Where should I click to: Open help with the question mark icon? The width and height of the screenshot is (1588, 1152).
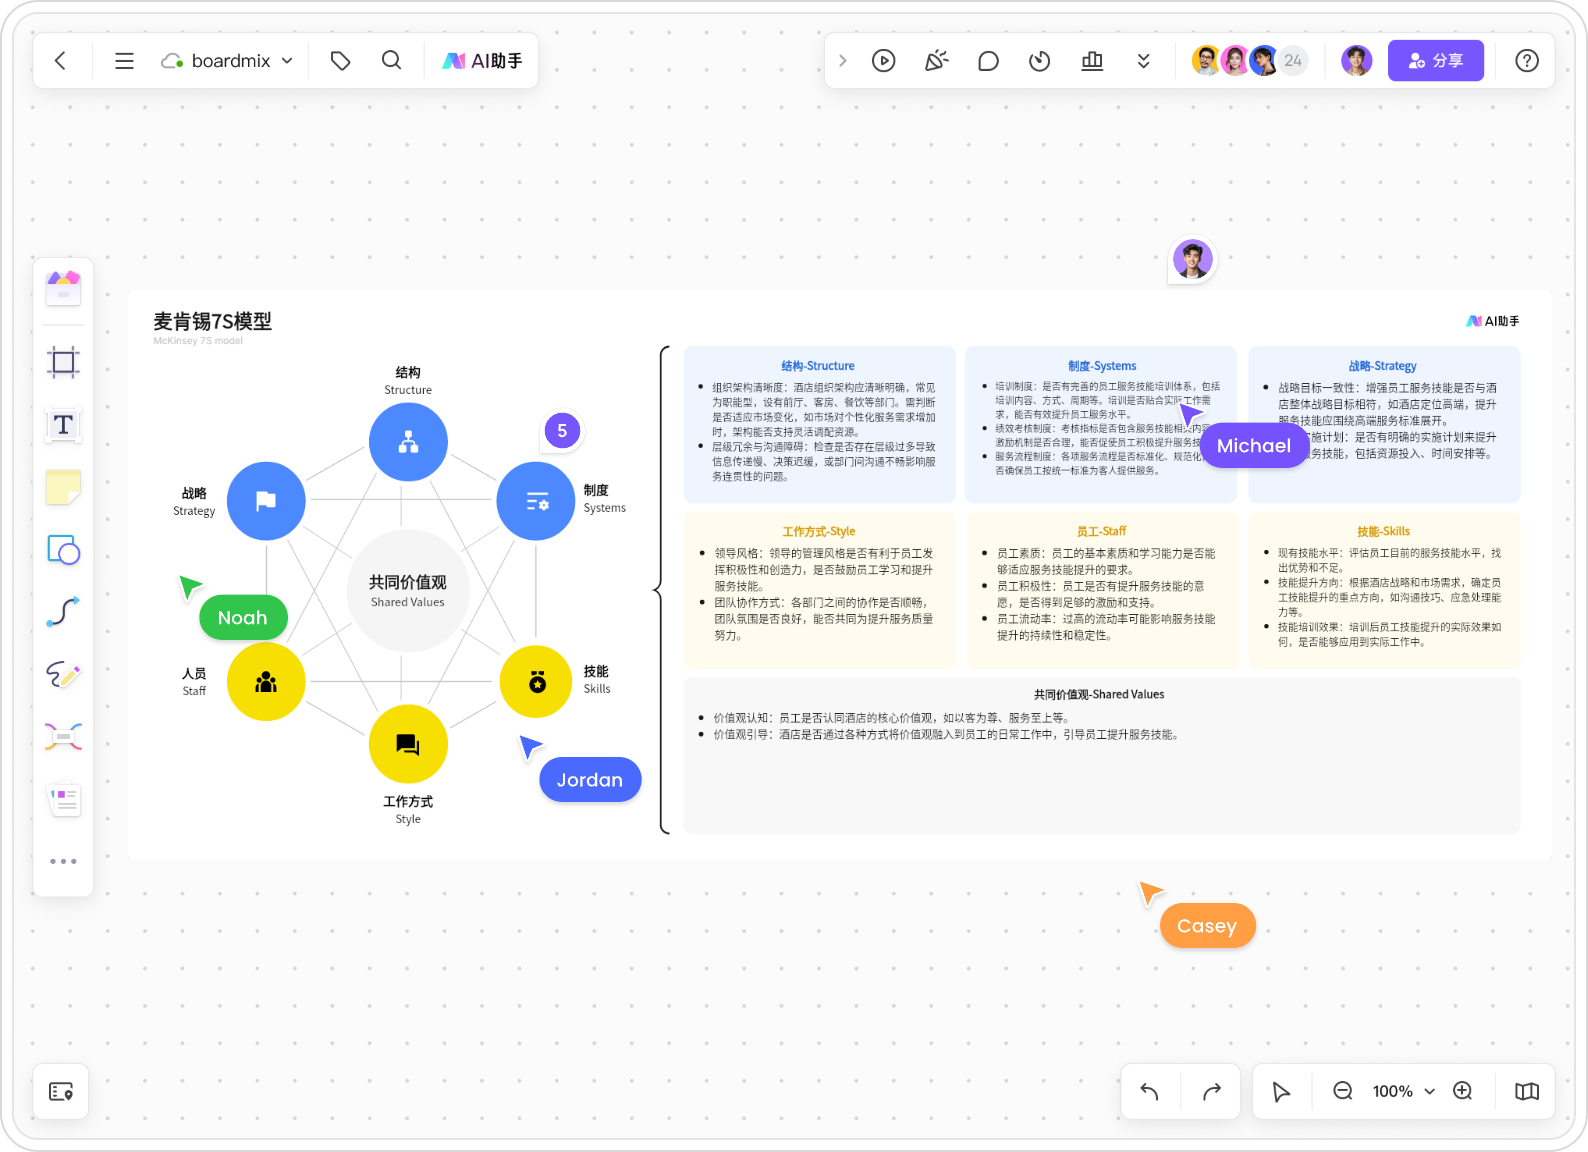pyautogui.click(x=1527, y=61)
